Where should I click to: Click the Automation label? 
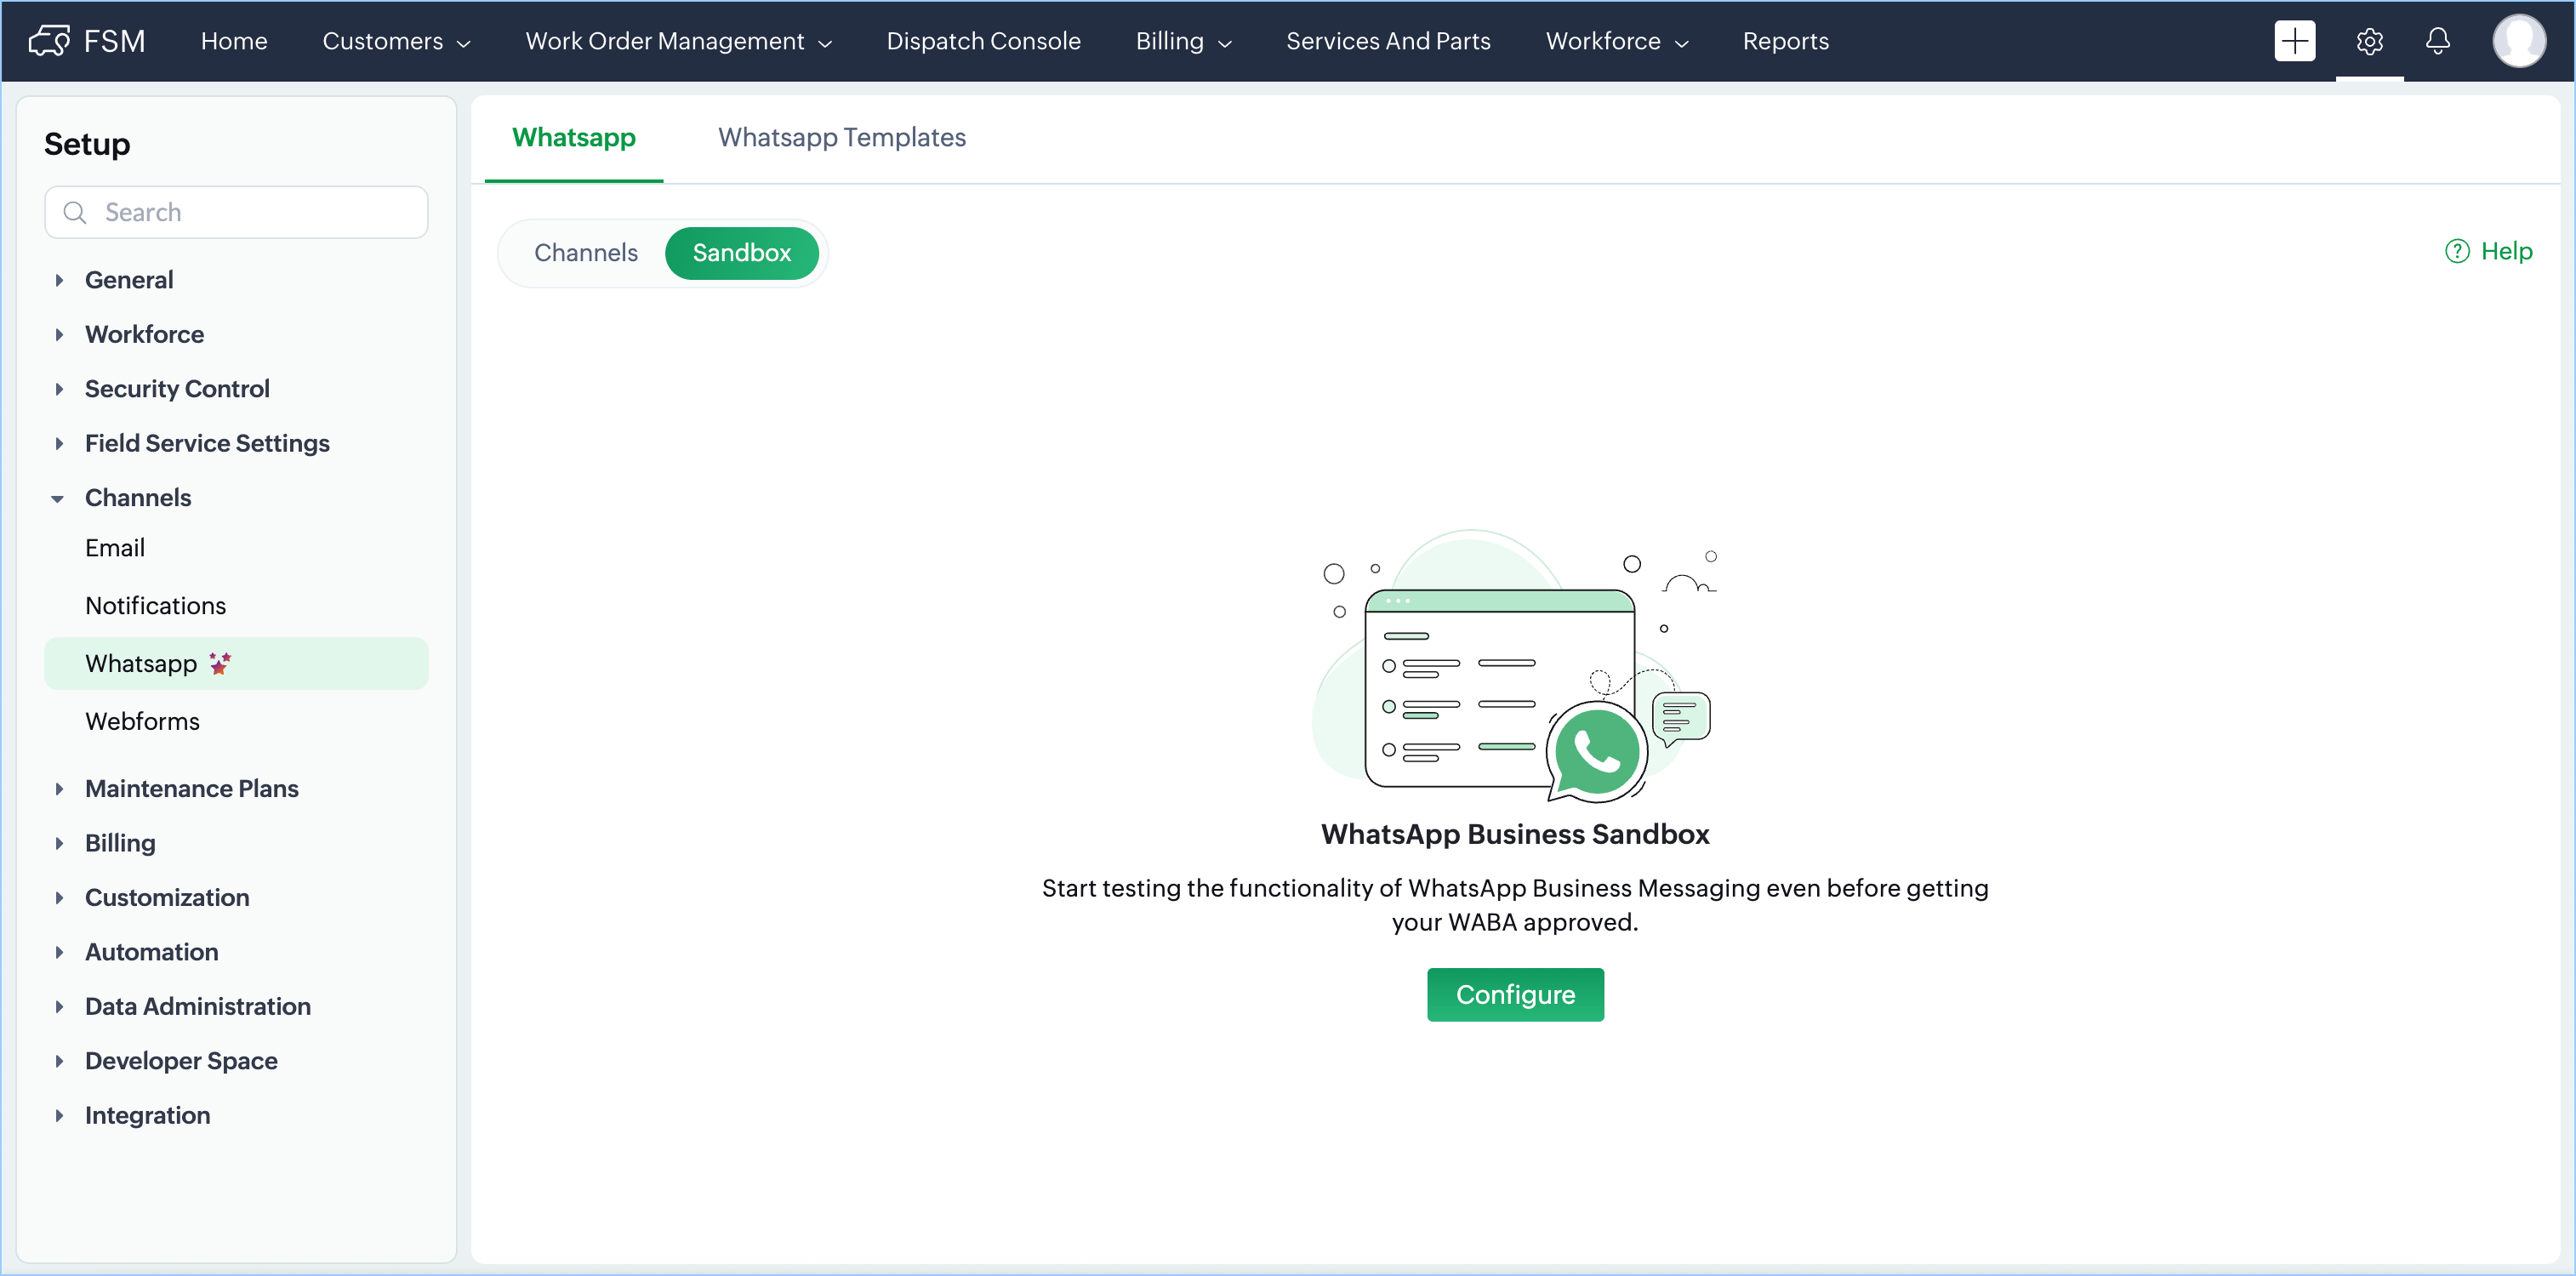tap(151, 952)
